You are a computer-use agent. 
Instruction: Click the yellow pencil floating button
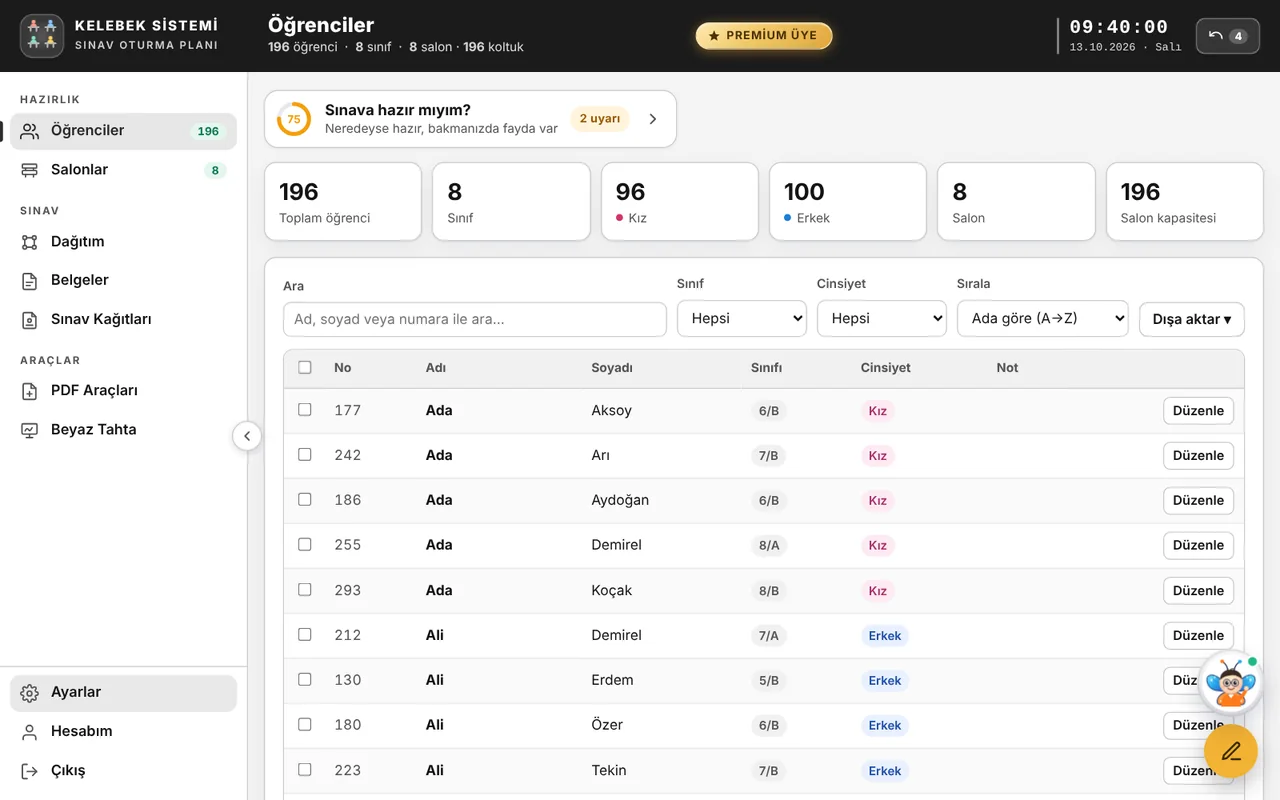pyautogui.click(x=1231, y=751)
